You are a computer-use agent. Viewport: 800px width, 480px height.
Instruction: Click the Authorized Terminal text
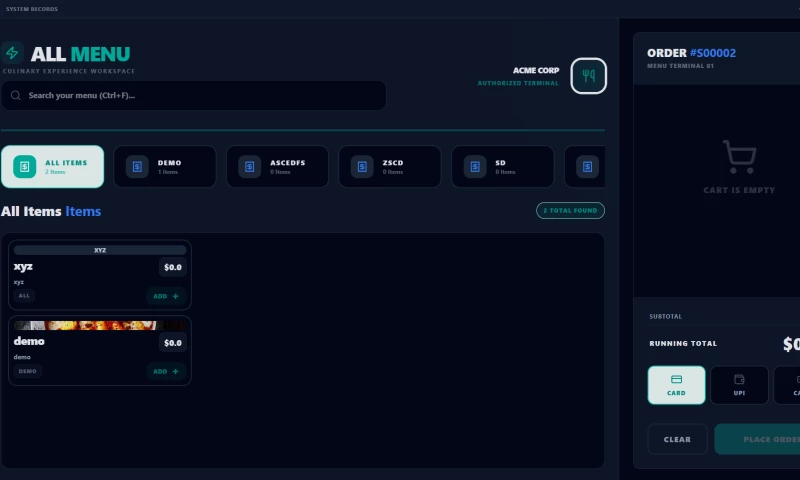click(x=518, y=83)
